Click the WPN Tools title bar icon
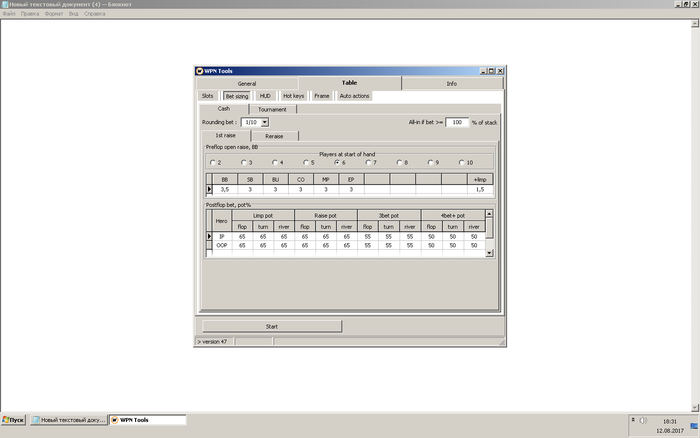Image resolution: width=700 pixels, height=438 pixels. click(x=200, y=71)
